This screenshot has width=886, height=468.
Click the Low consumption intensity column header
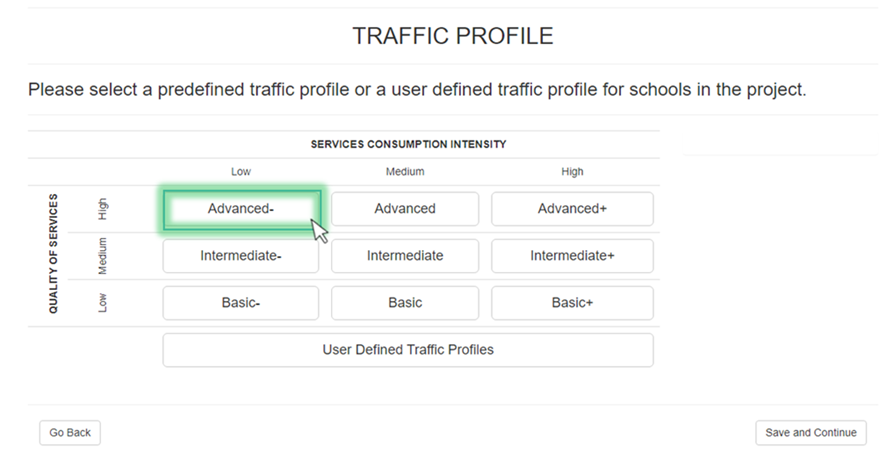click(x=241, y=172)
